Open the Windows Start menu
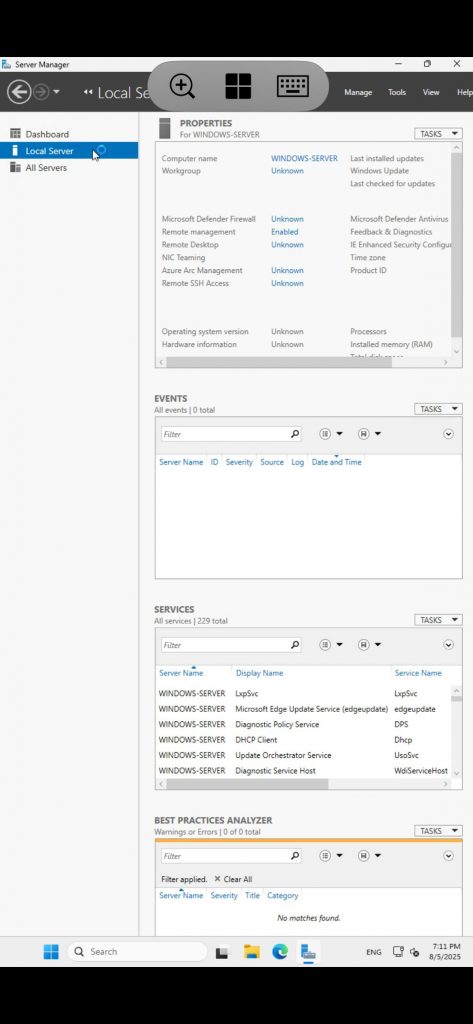 pyautogui.click(x=51, y=952)
